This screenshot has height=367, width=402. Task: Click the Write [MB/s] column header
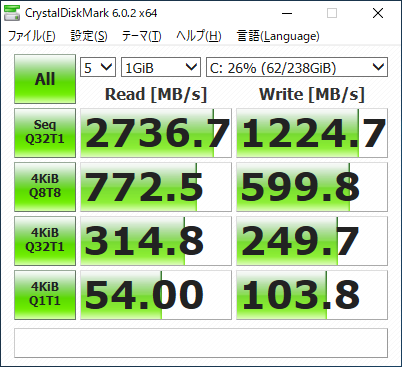[x=312, y=94]
